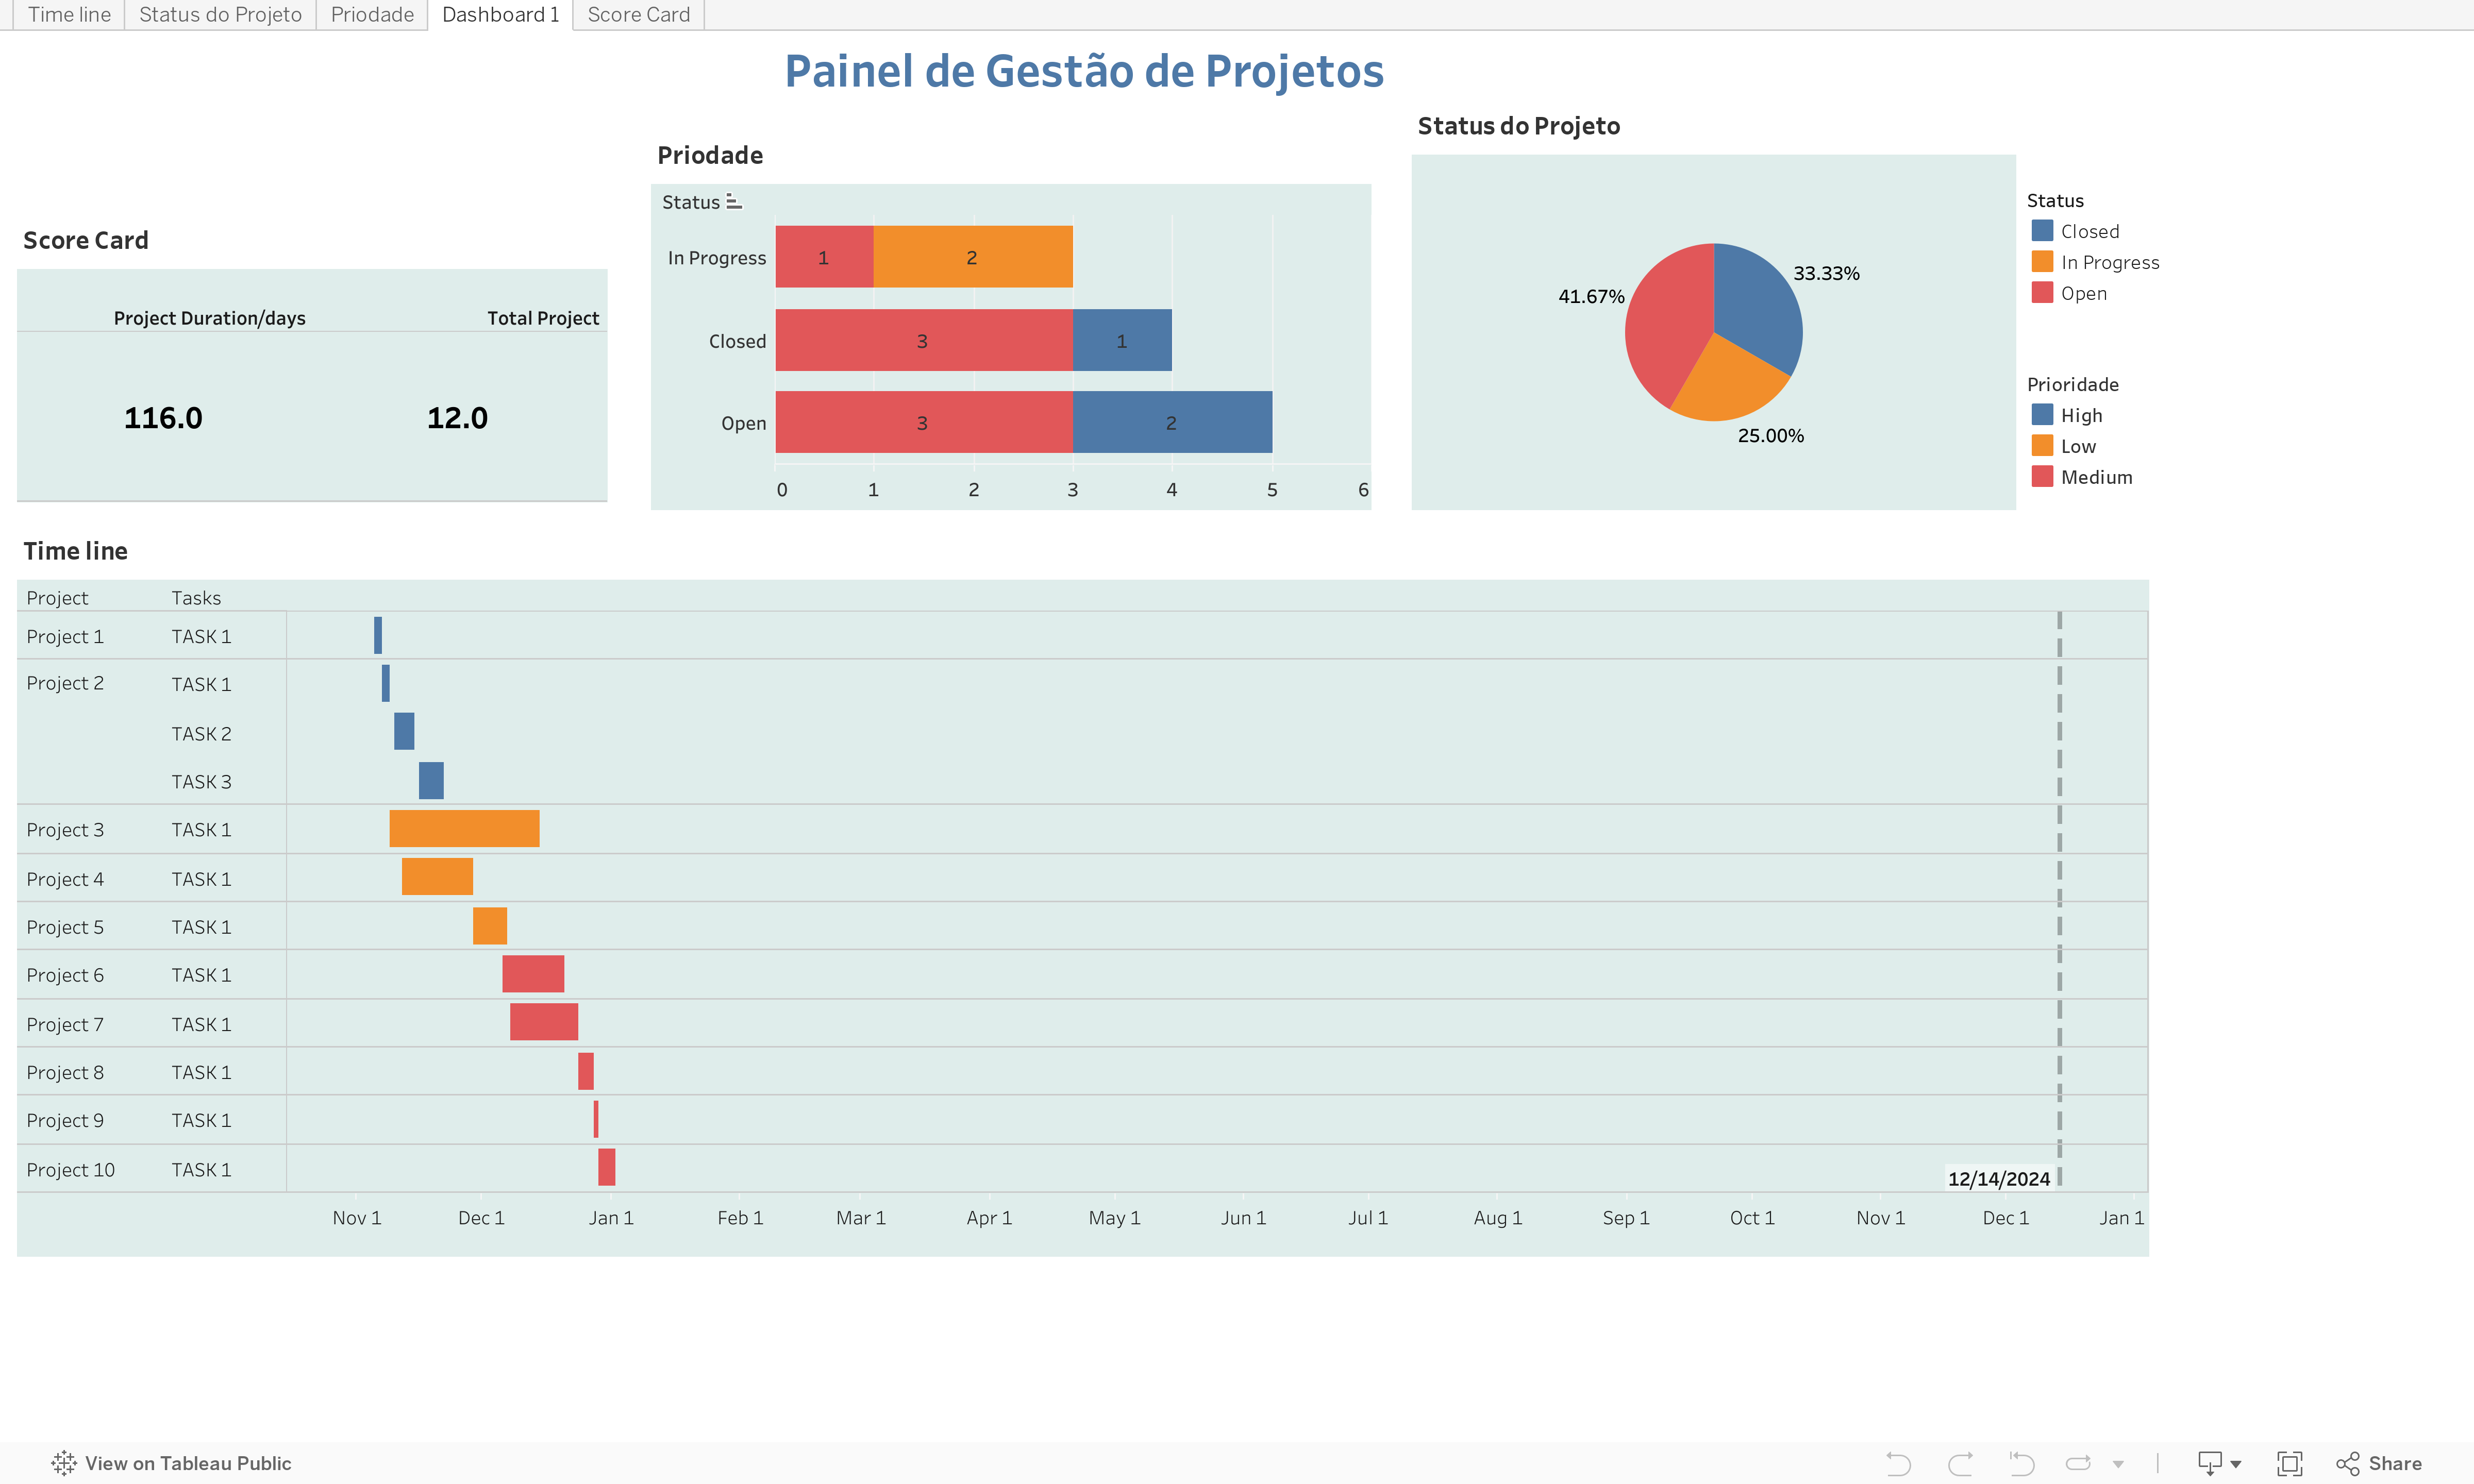Click the Project 8 row label
This screenshot has width=2474, height=1484.
(x=65, y=1073)
